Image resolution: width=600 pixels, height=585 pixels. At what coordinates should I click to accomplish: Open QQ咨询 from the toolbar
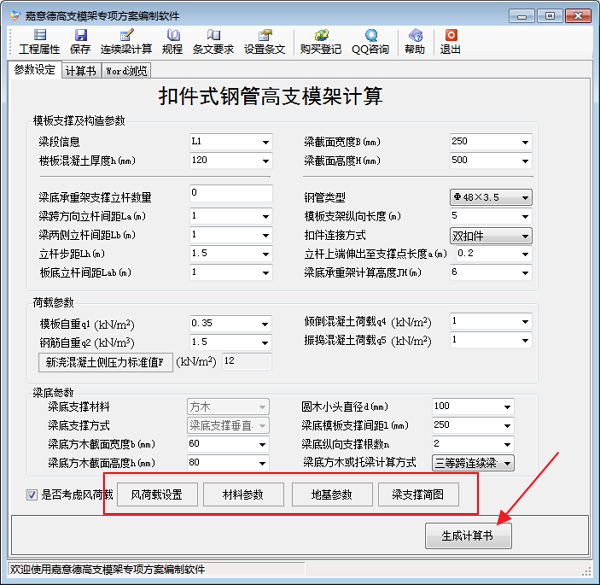click(x=370, y=41)
